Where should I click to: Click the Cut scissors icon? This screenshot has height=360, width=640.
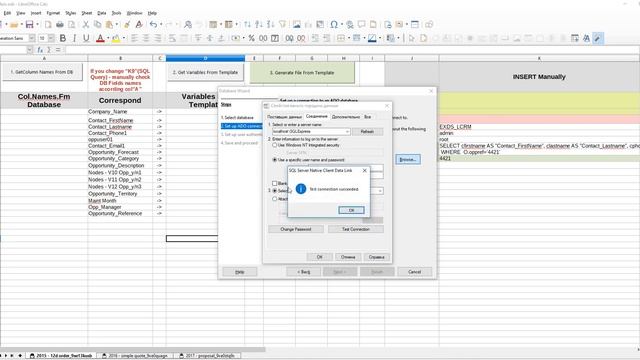click(x=86, y=25)
